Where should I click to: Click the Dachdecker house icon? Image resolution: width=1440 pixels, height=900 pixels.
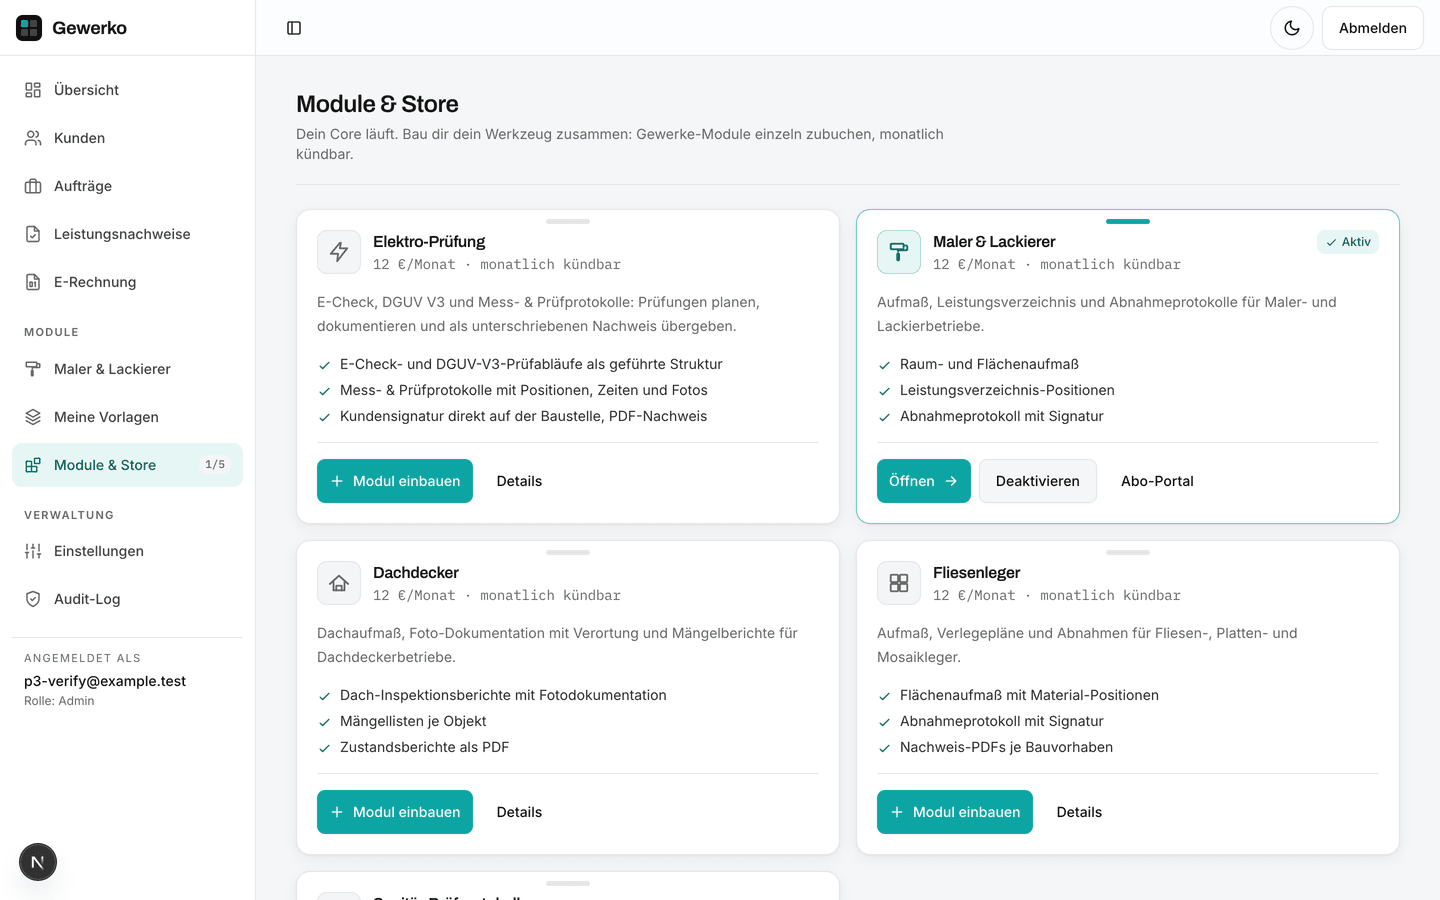(x=339, y=583)
